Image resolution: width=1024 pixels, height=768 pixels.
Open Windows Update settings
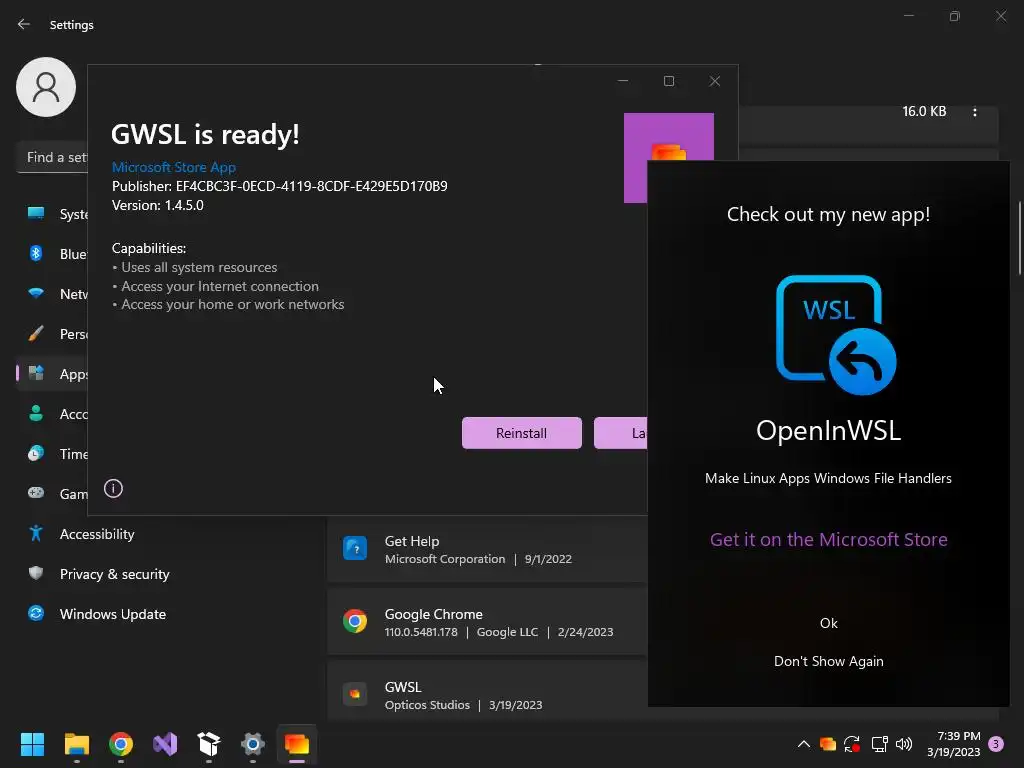tap(112, 614)
